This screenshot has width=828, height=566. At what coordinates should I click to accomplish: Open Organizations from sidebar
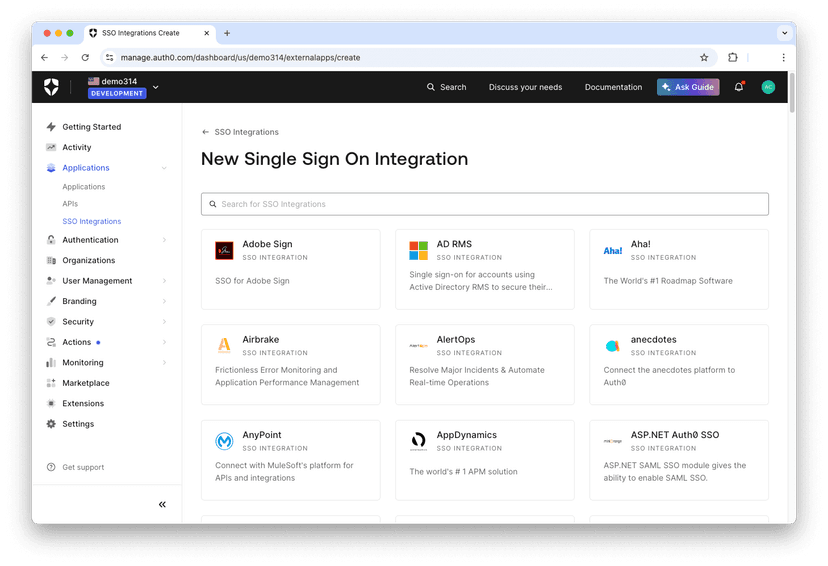click(88, 260)
